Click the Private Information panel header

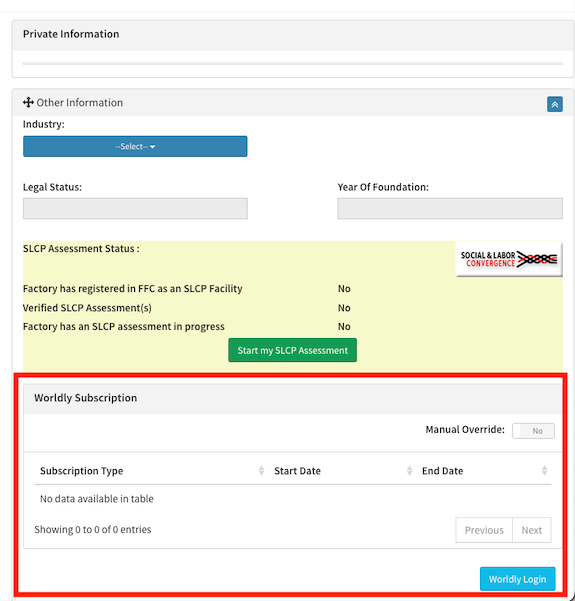[x=293, y=34]
